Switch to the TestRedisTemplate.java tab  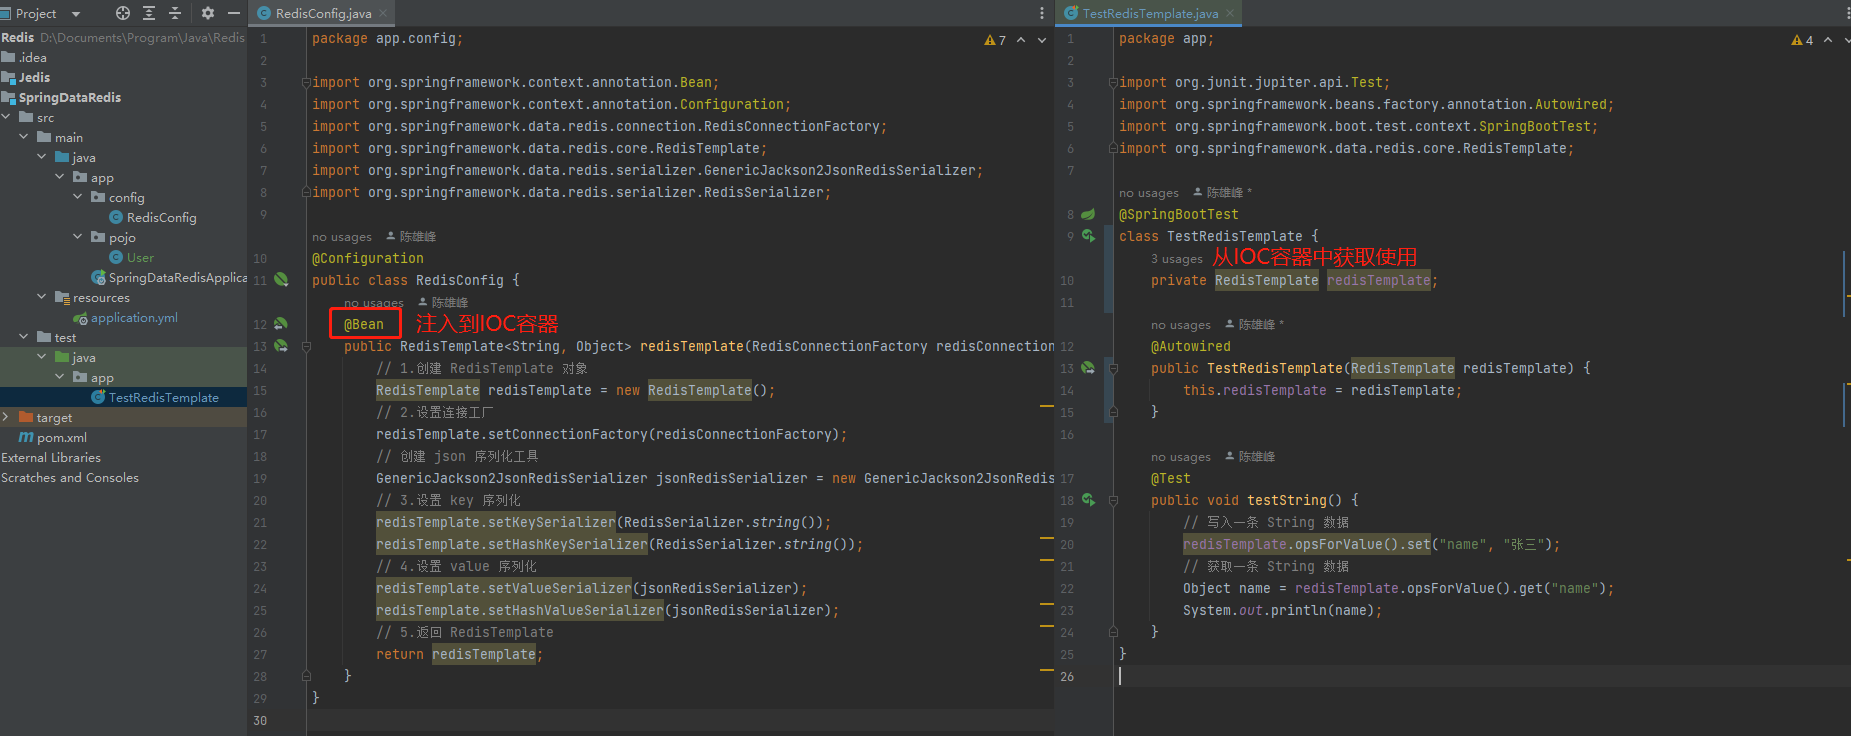click(1150, 13)
